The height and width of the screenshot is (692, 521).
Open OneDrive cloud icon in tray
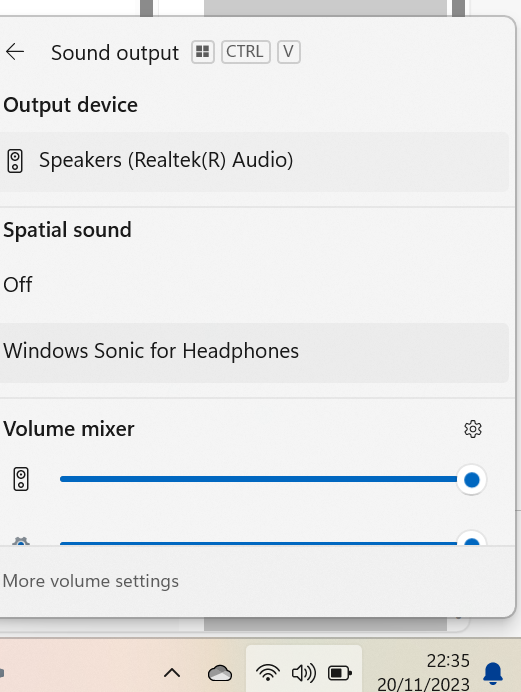(220, 673)
